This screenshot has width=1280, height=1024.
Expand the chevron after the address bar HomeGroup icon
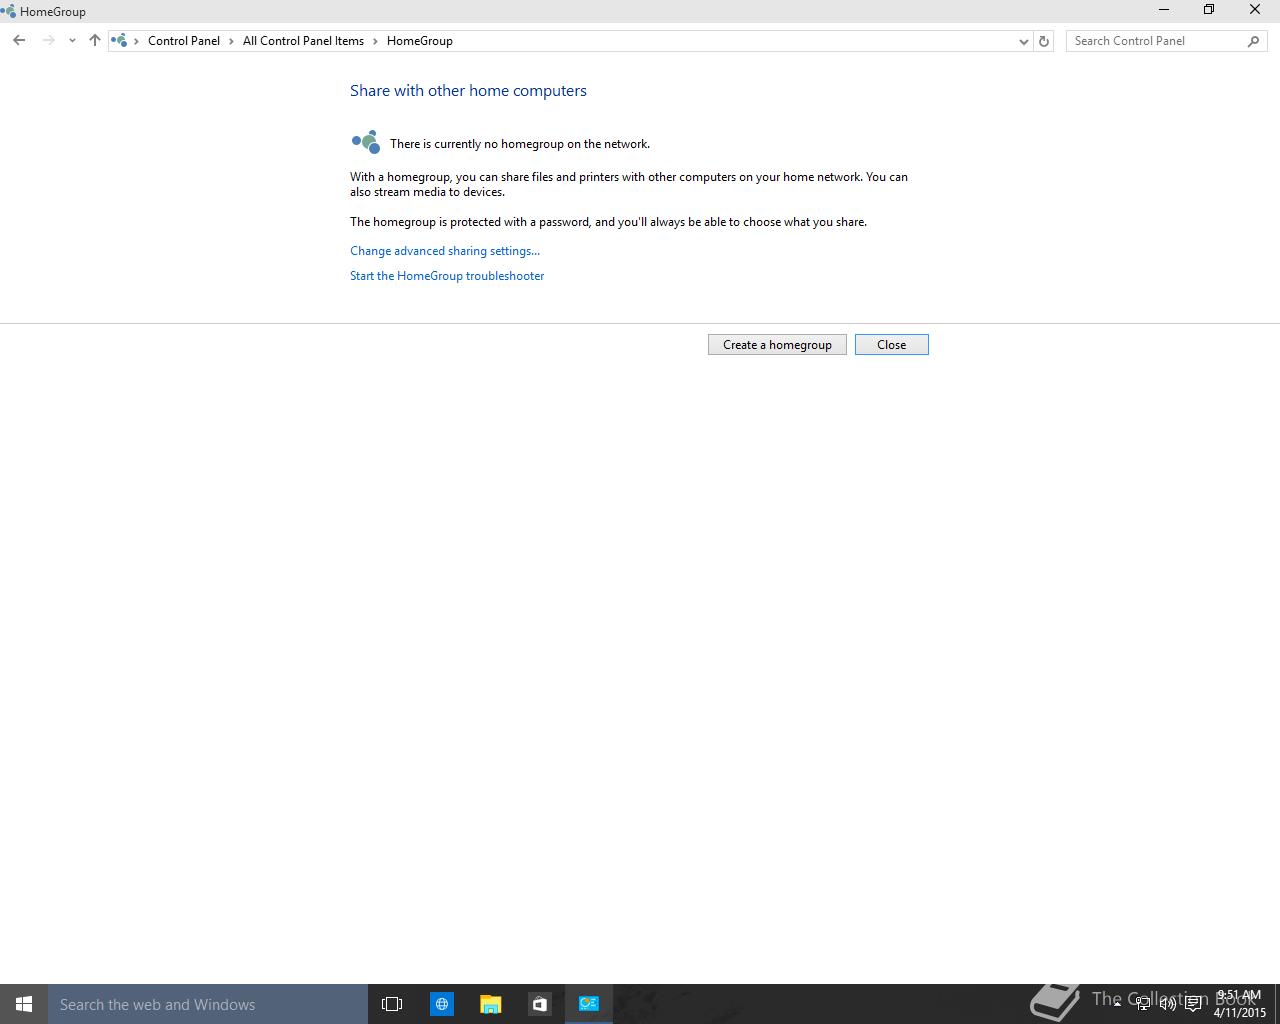(137, 41)
